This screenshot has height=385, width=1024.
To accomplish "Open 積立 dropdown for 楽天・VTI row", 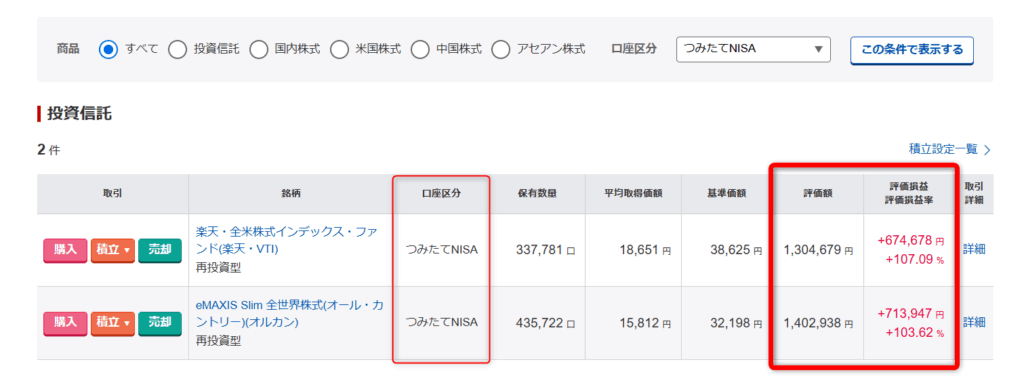I will (112, 250).
